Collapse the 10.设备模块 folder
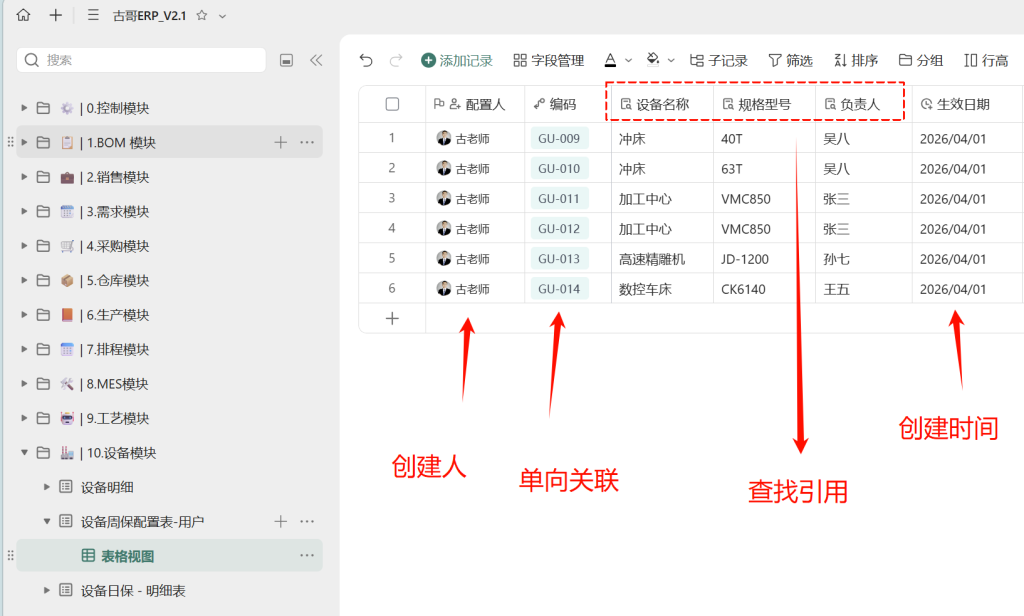This screenshot has width=1024, height=616. [x=24, y=452]
